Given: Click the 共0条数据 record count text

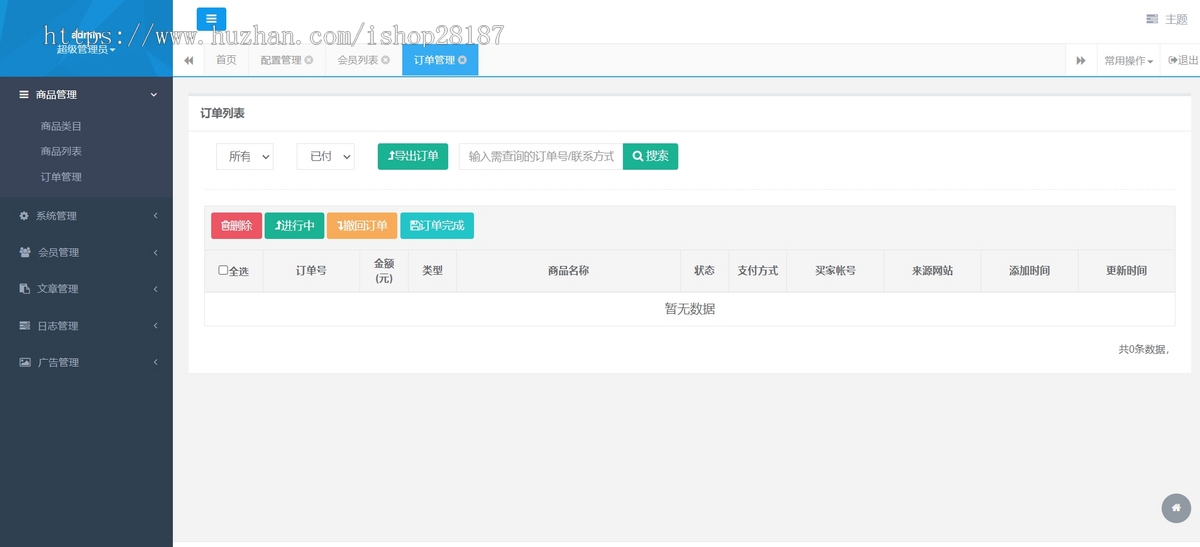Looking at the screenshot, I should (1143, 349).
